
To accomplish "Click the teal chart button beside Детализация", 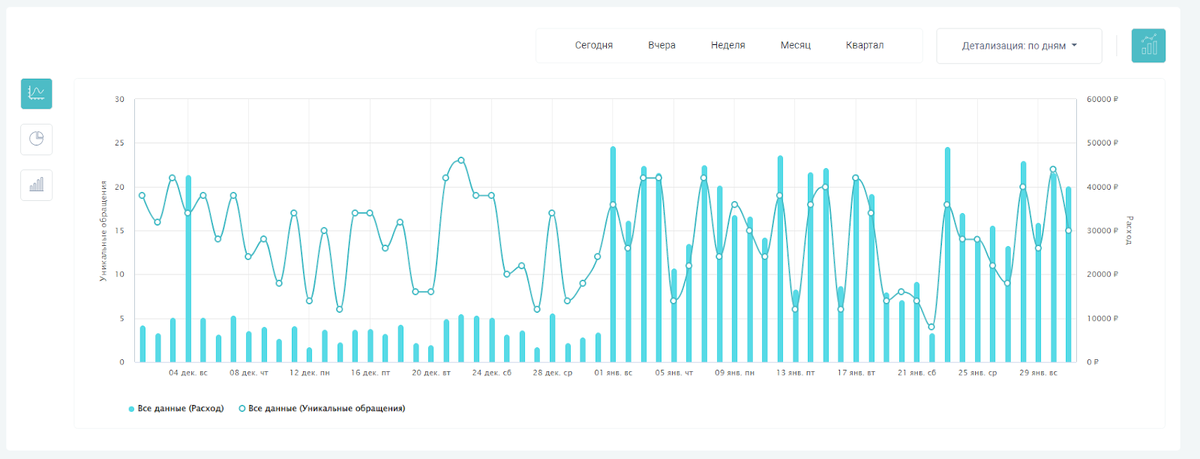I will tap(1148, 45).
